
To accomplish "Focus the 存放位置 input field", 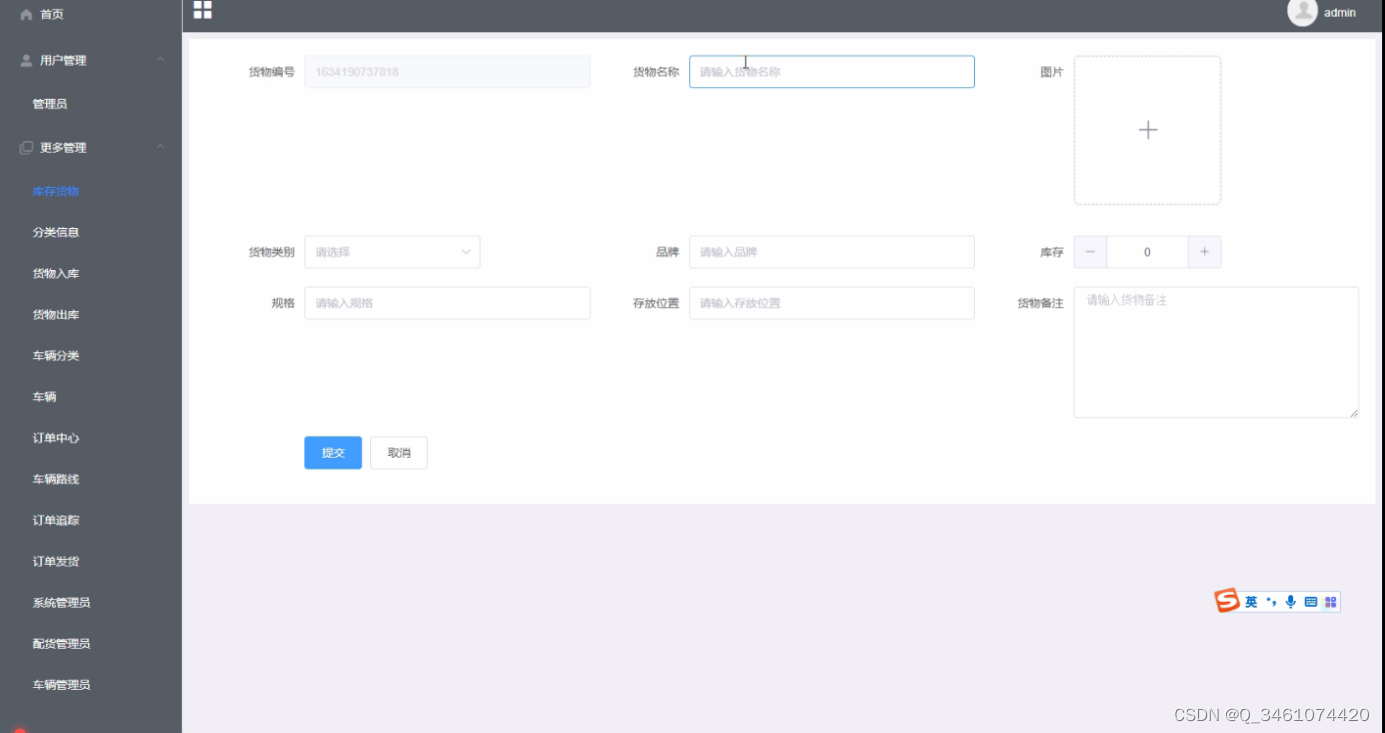I will [832, 303].
